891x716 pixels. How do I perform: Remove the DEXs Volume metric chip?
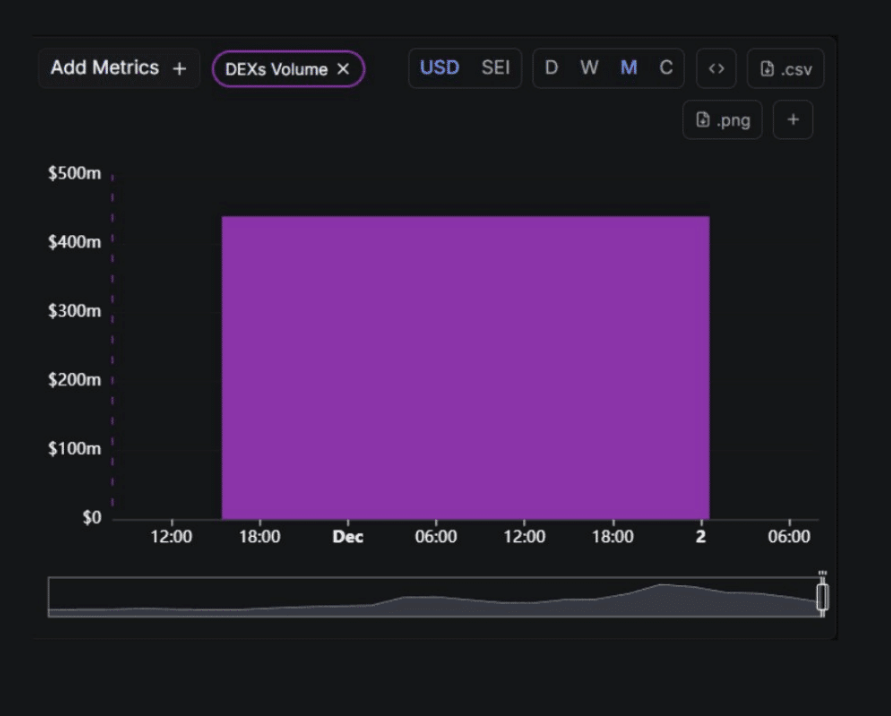[343, 69]
